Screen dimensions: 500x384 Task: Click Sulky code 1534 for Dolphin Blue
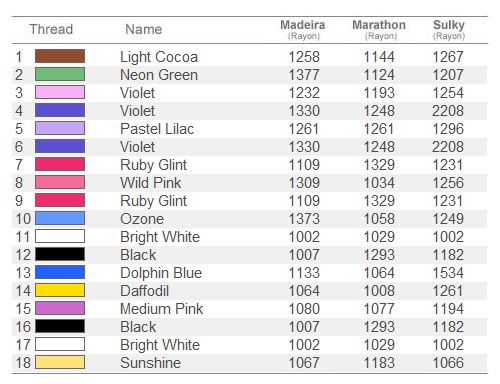click(448, 273)
